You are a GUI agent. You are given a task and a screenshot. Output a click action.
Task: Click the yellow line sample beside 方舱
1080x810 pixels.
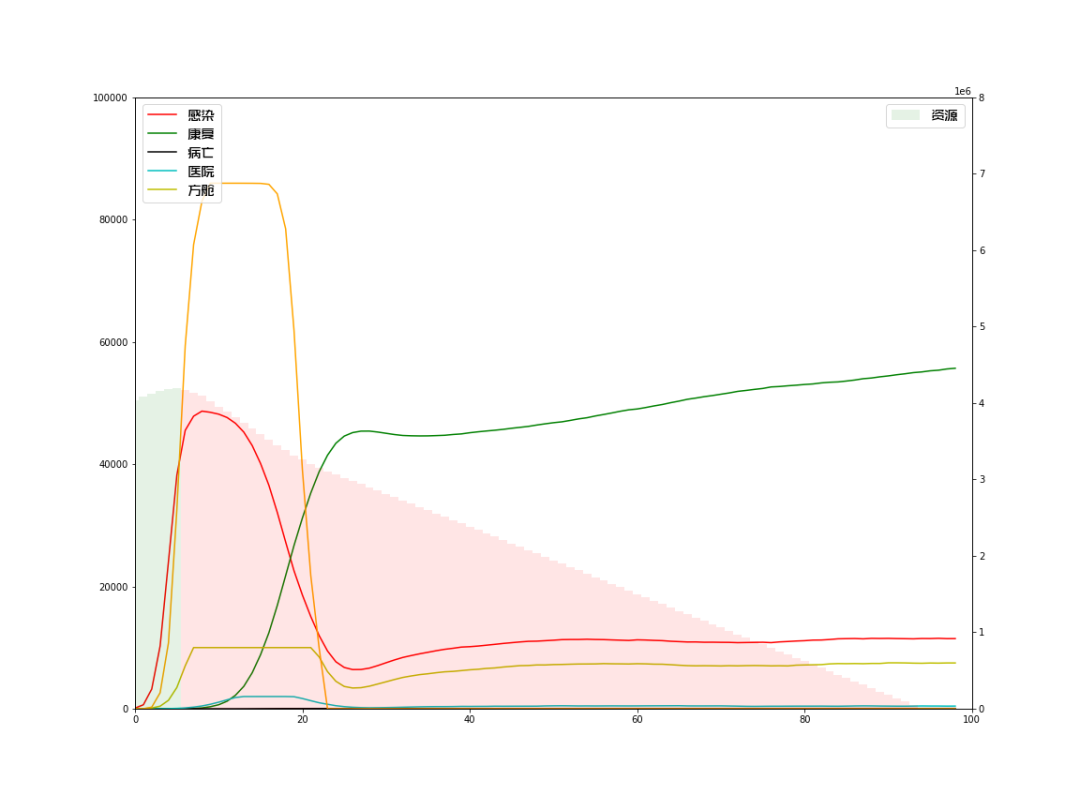[x=163, y=189]
